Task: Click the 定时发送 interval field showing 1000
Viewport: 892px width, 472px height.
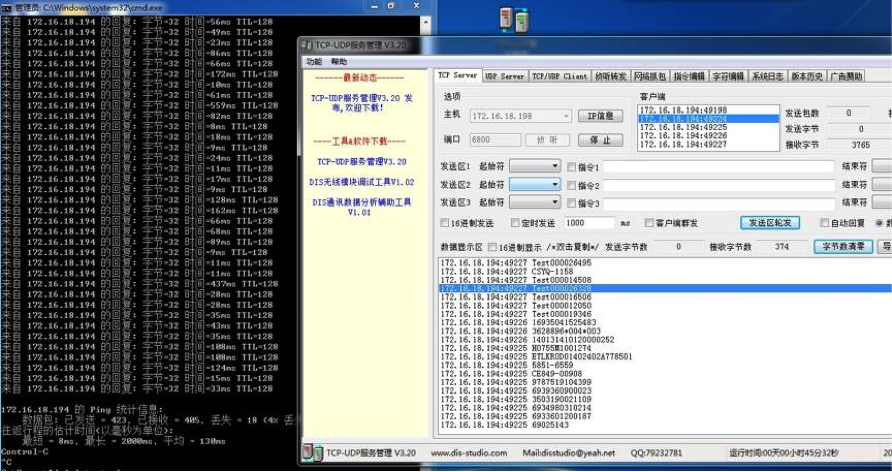Action: (x=588, y=223)
